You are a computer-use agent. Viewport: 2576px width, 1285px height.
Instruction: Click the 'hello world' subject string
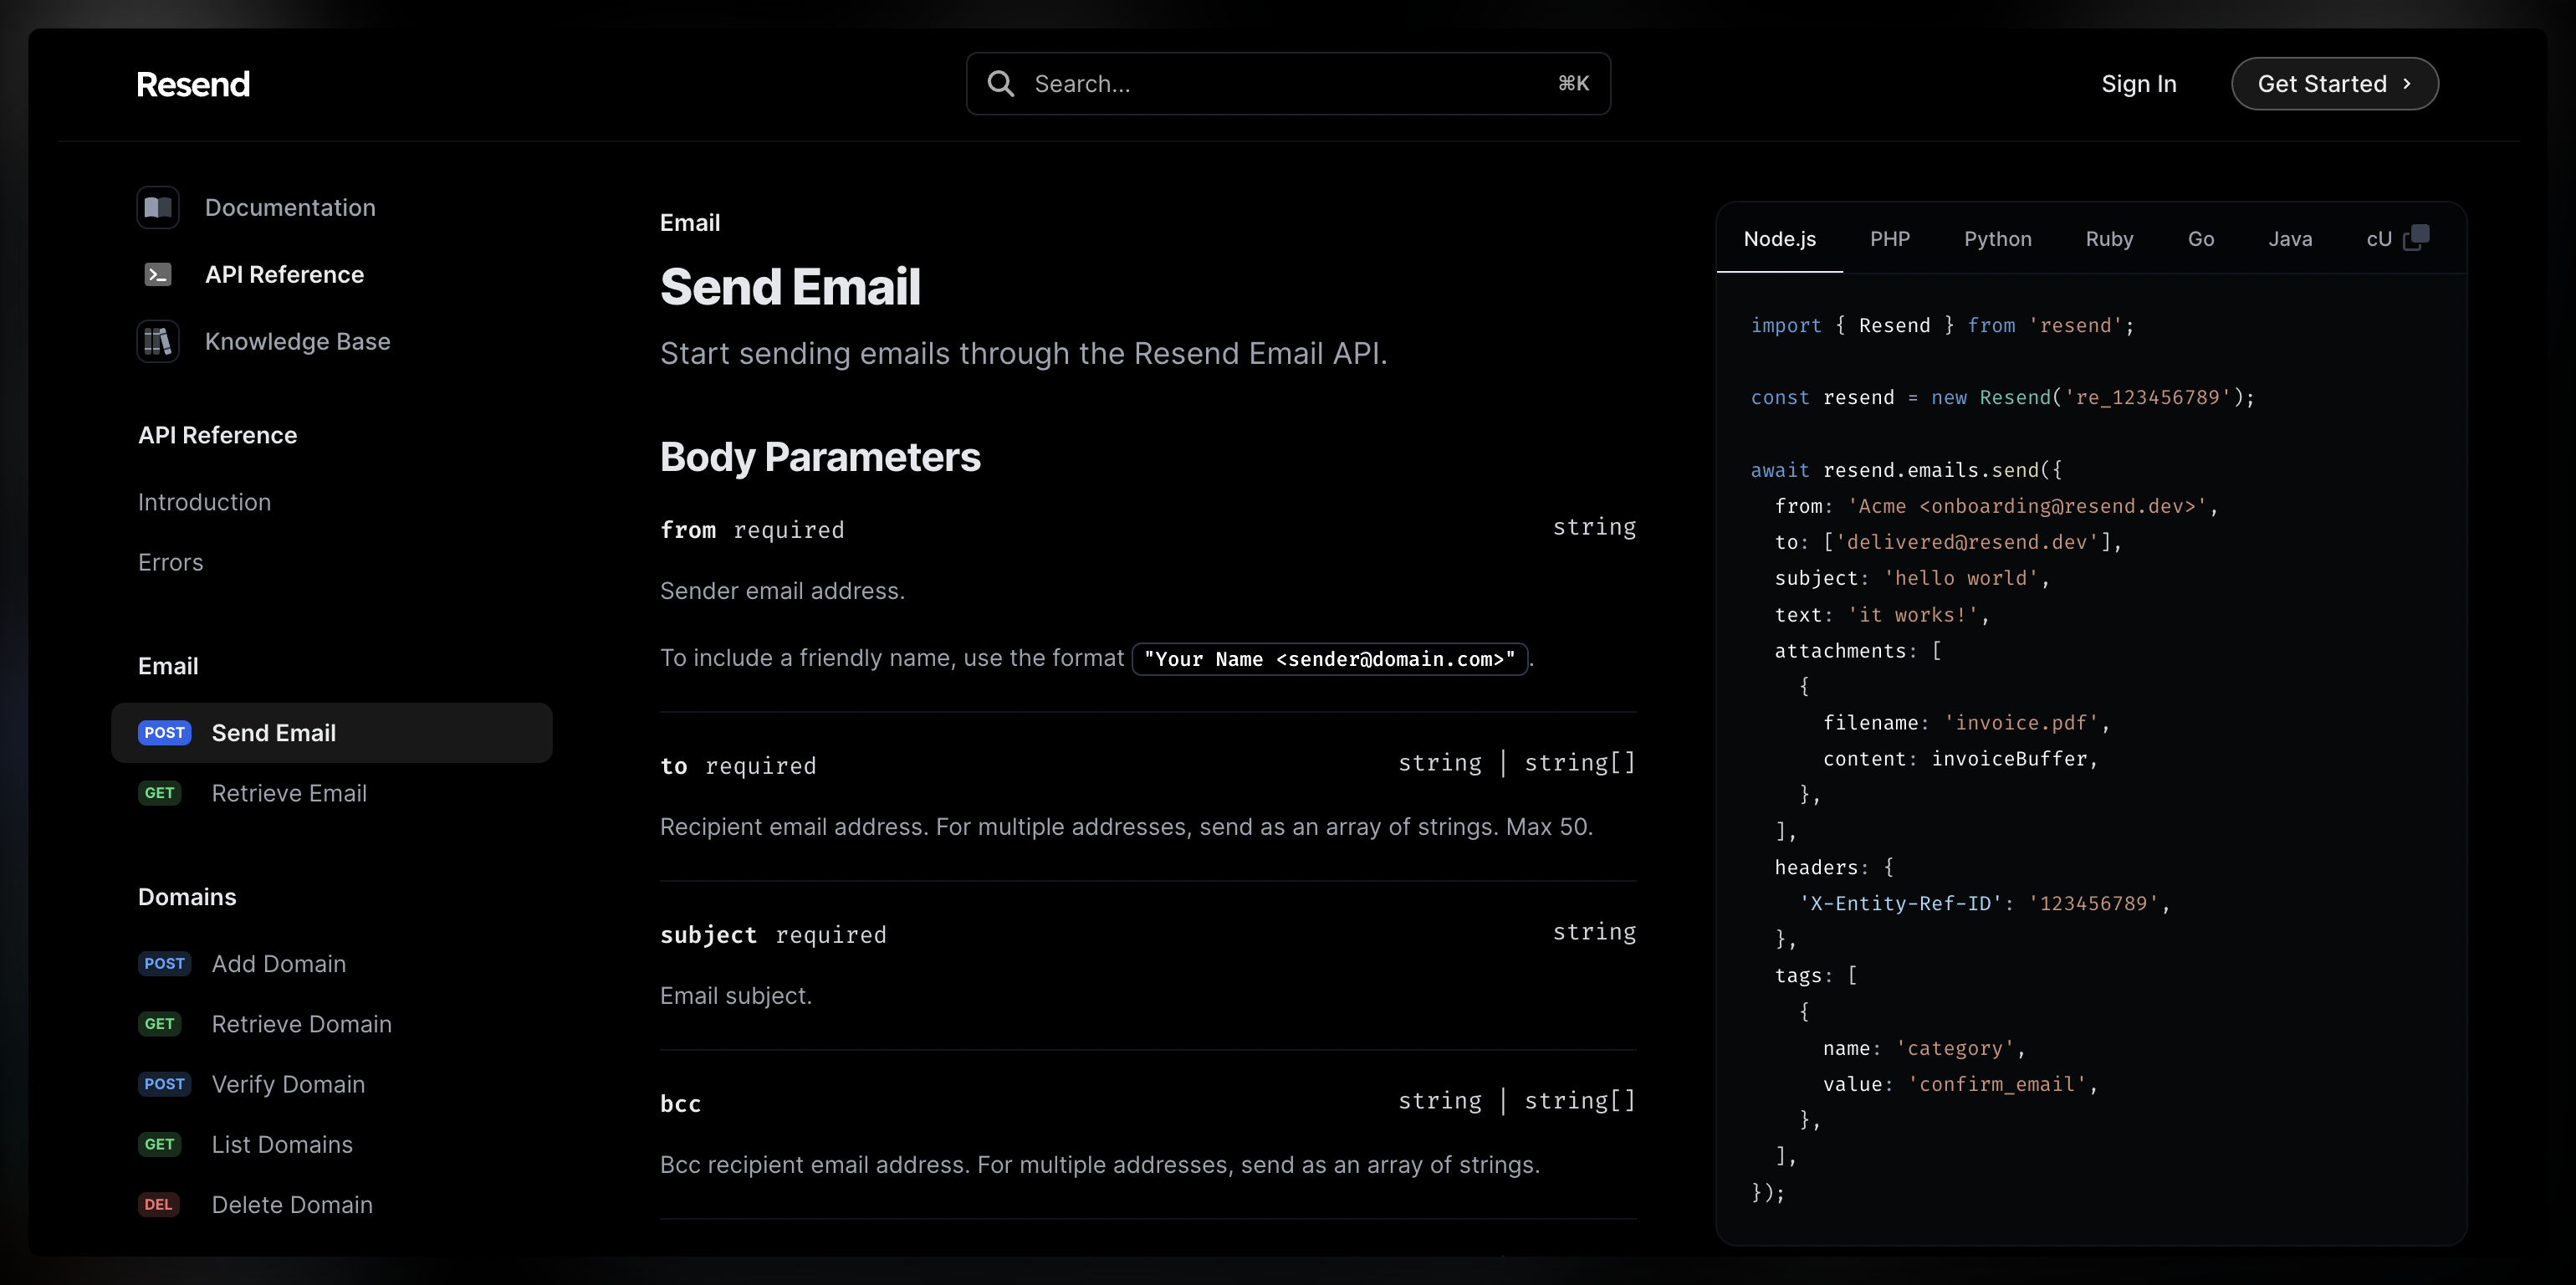(1960, 578)
